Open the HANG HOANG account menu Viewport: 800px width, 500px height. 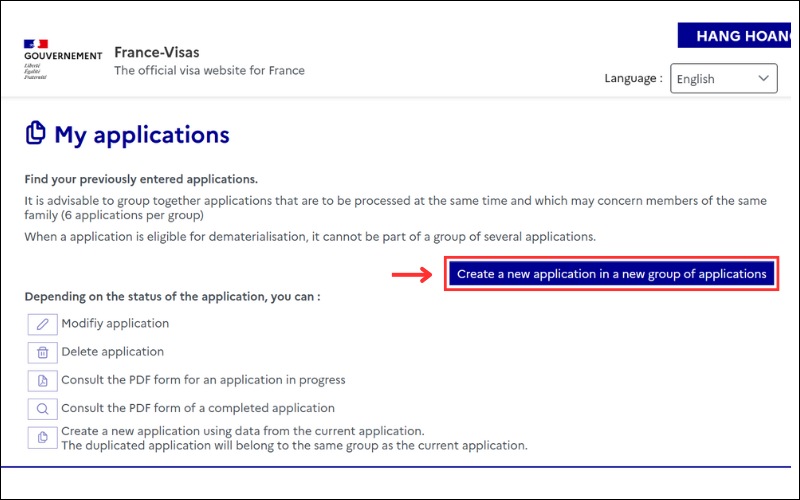click(x=738, y=36)
